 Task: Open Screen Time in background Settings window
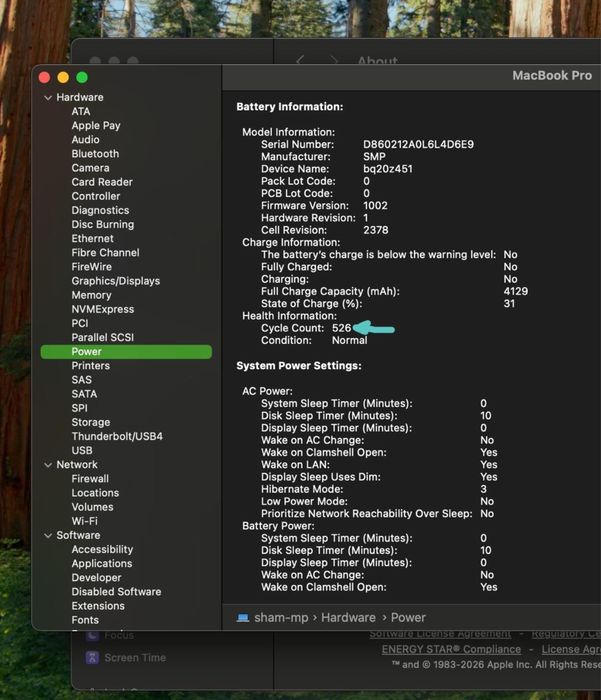tap(135, 658)
